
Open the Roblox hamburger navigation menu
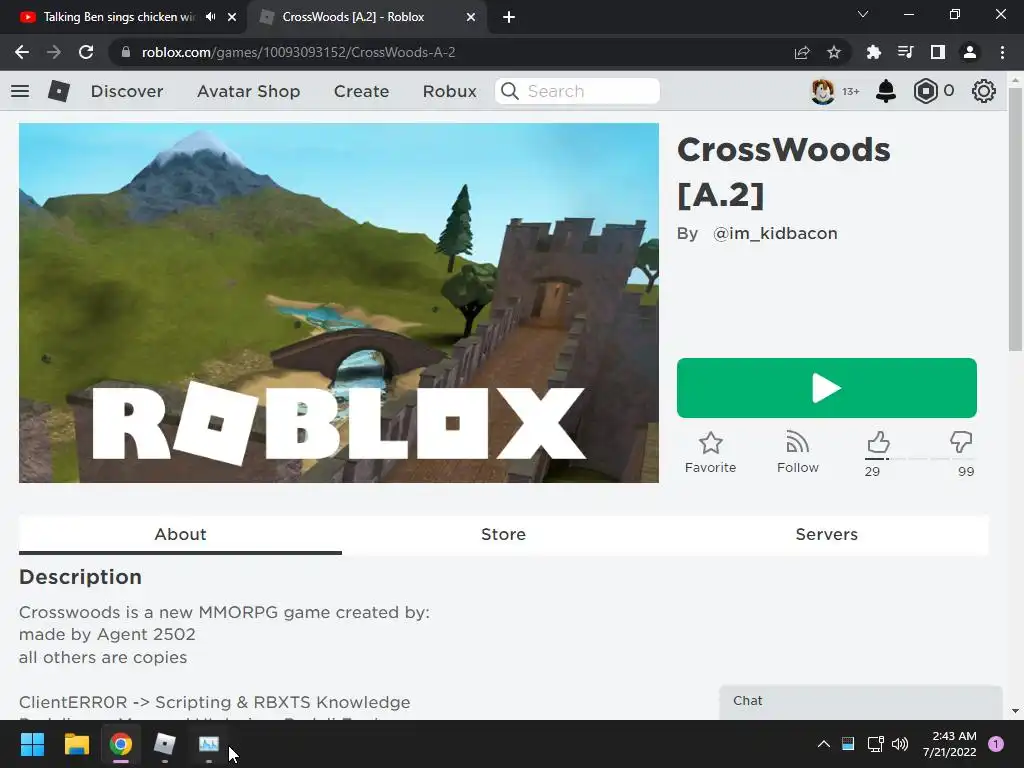tap(20, 91)
